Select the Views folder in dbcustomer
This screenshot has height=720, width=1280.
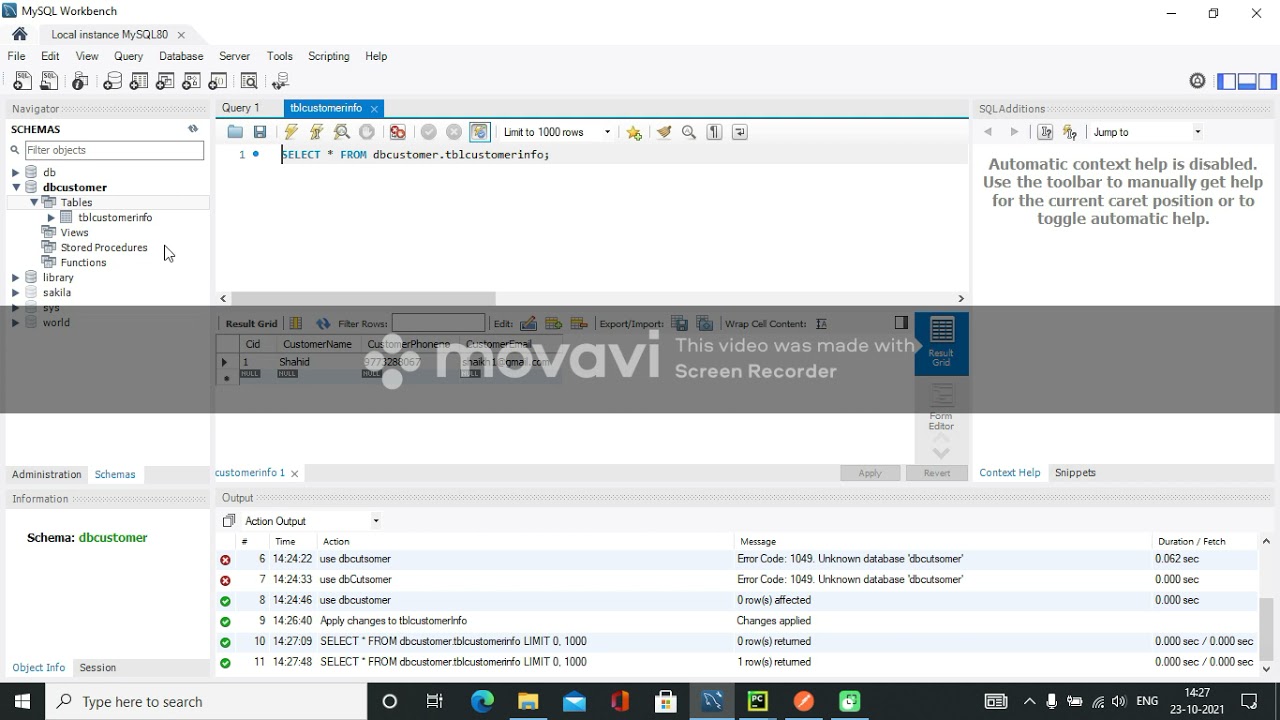(x=74, y=232)
